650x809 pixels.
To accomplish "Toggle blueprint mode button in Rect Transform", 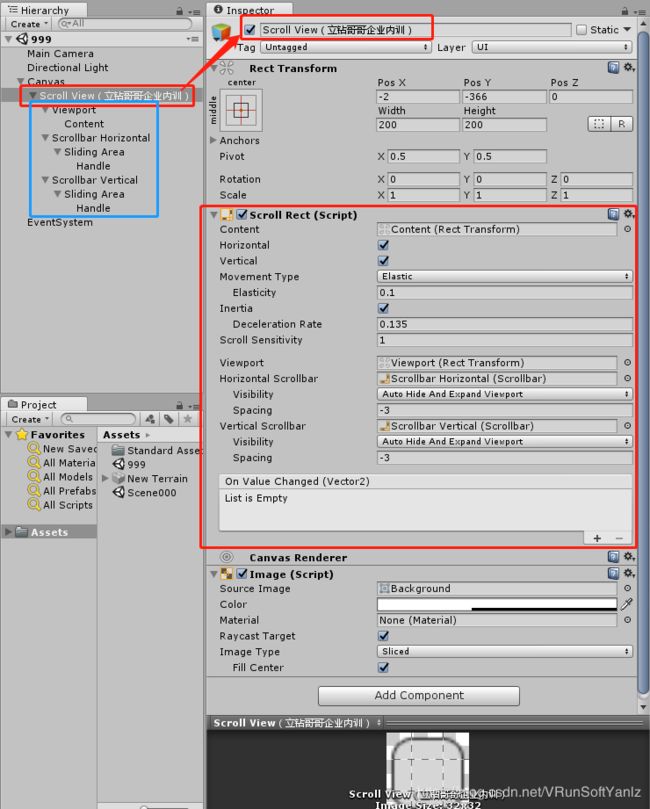I will (599, 124).
